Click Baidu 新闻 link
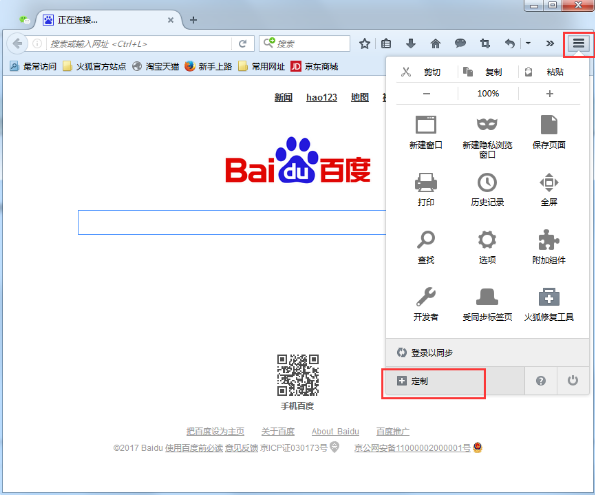Viewport: 595px width, 495px height. (x=283, y=98)
